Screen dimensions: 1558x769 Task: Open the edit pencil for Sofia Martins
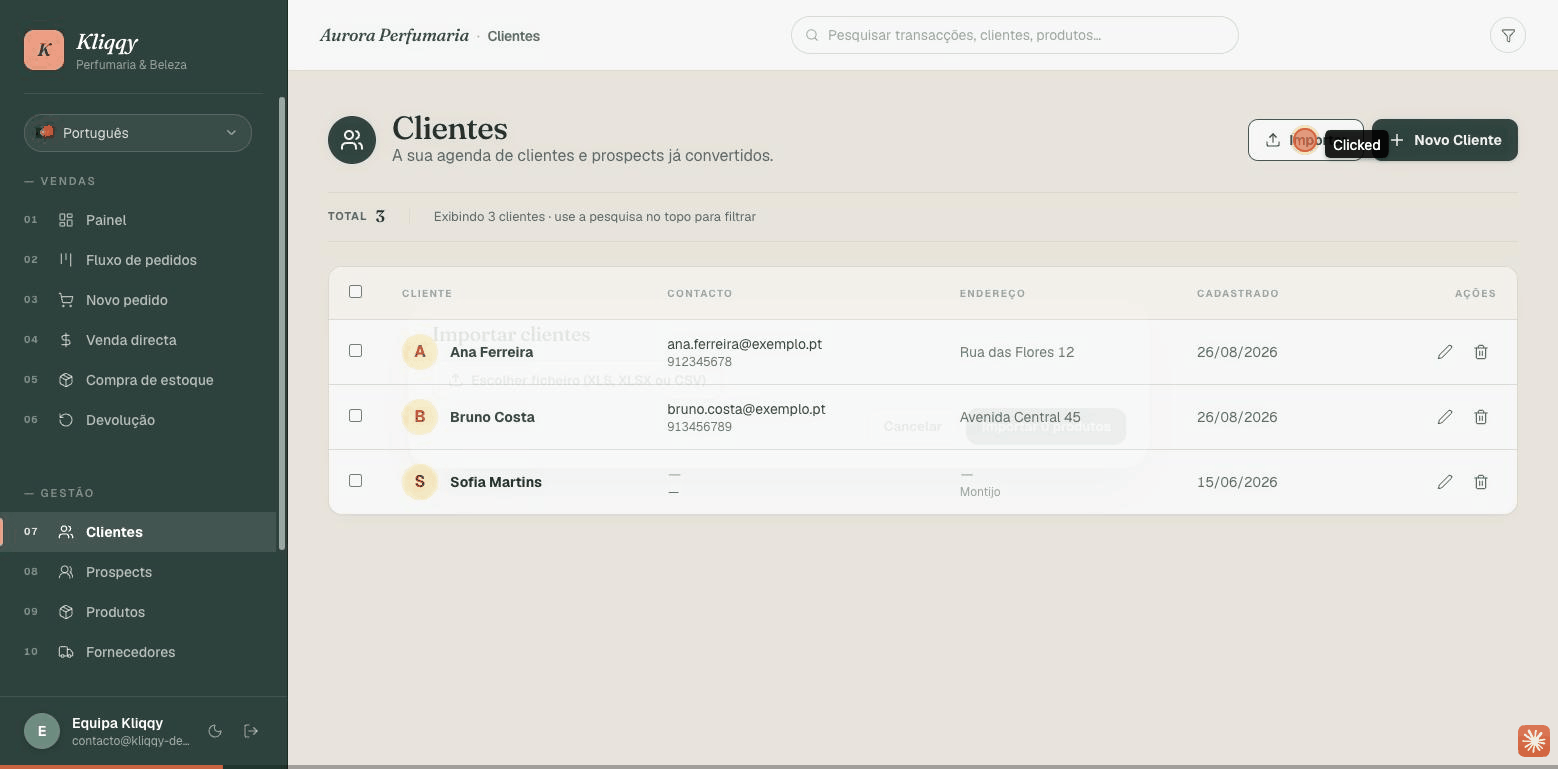1445,482
